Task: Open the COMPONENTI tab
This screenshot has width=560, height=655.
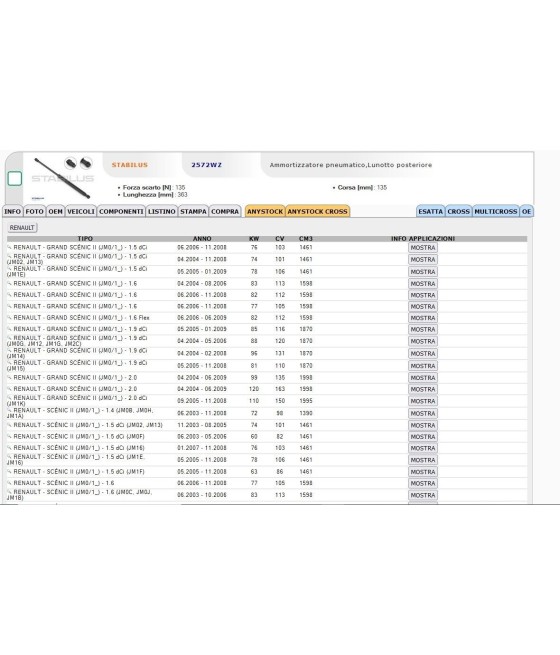Action: pos(121,211)
